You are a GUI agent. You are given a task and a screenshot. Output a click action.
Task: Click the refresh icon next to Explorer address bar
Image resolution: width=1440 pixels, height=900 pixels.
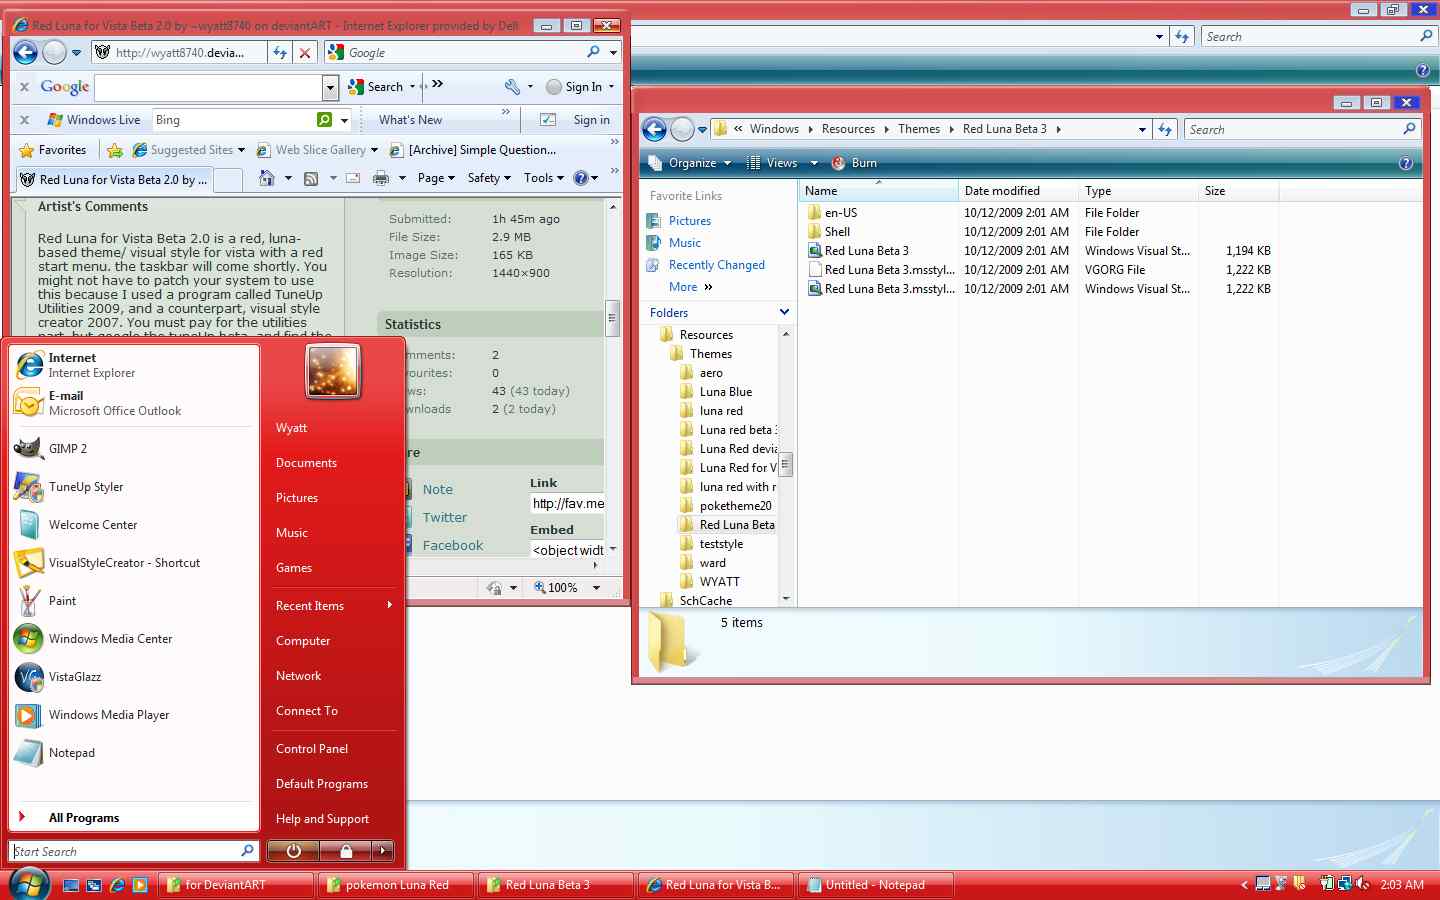click(x=1165, y=129)
